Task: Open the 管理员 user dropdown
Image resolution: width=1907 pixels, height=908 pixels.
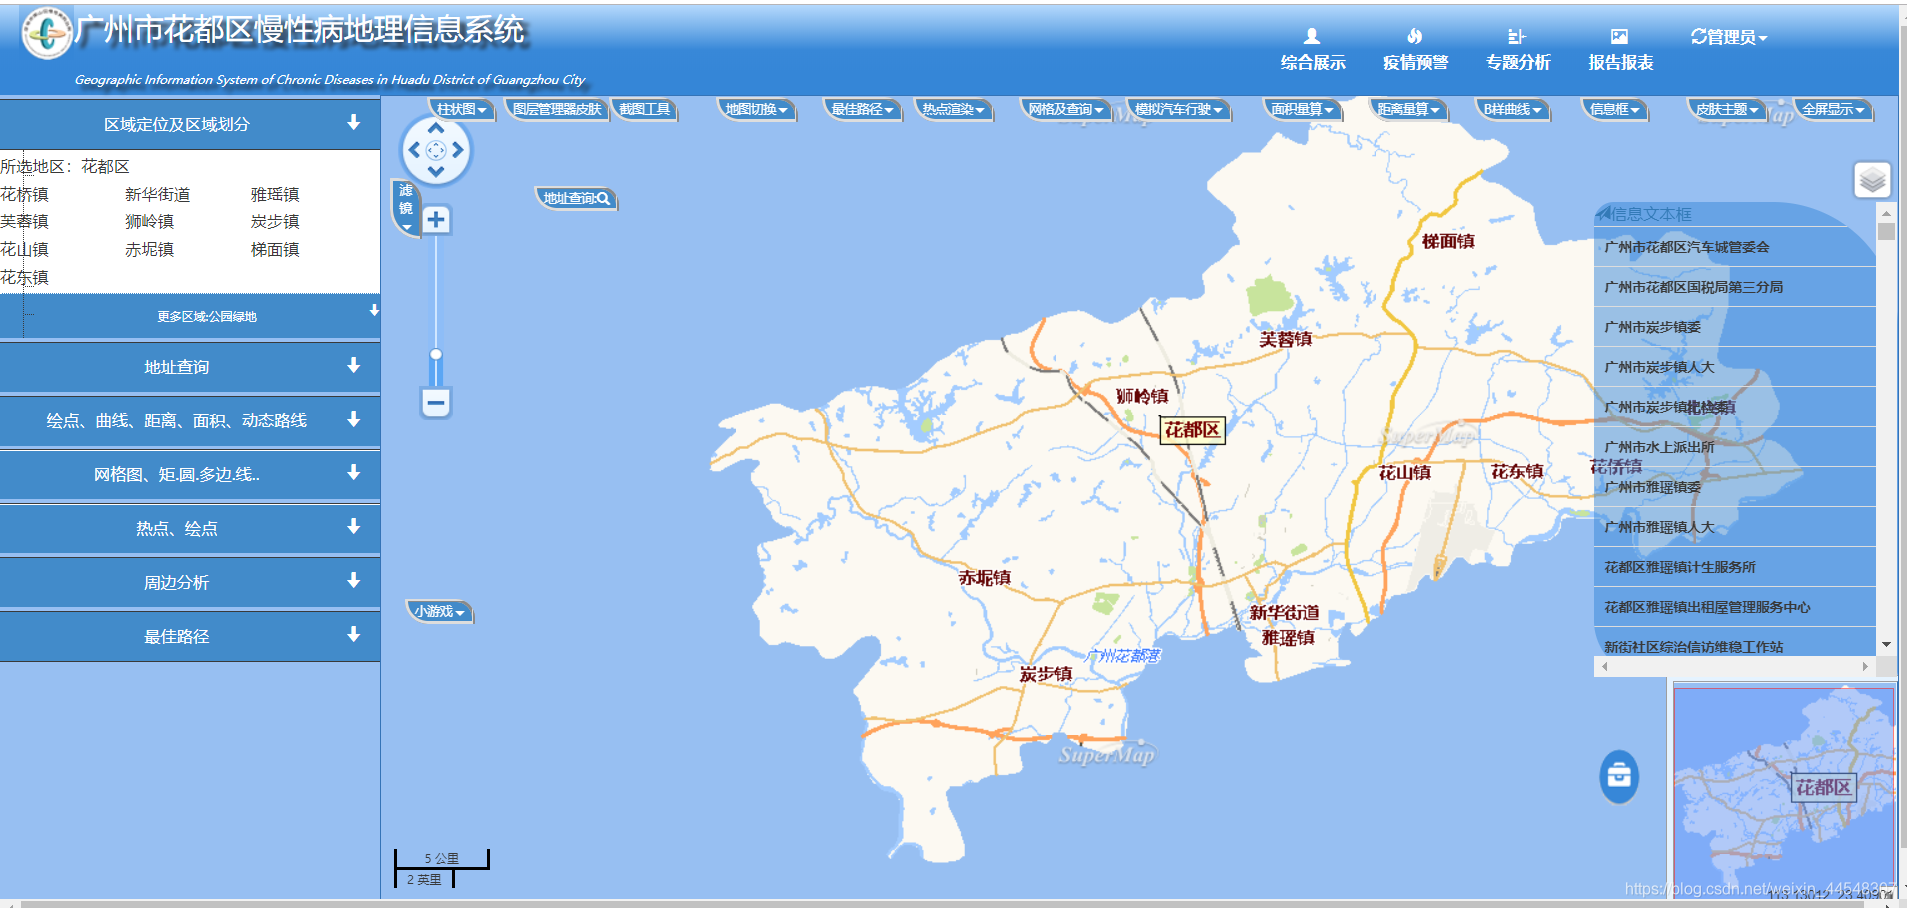Action: tap(1729, 37)
